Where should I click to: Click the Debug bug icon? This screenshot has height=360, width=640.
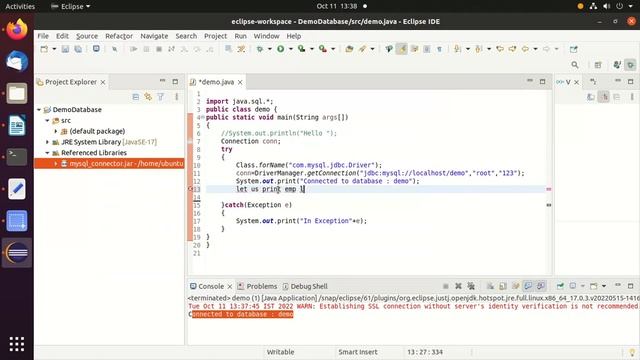point(260,49)
